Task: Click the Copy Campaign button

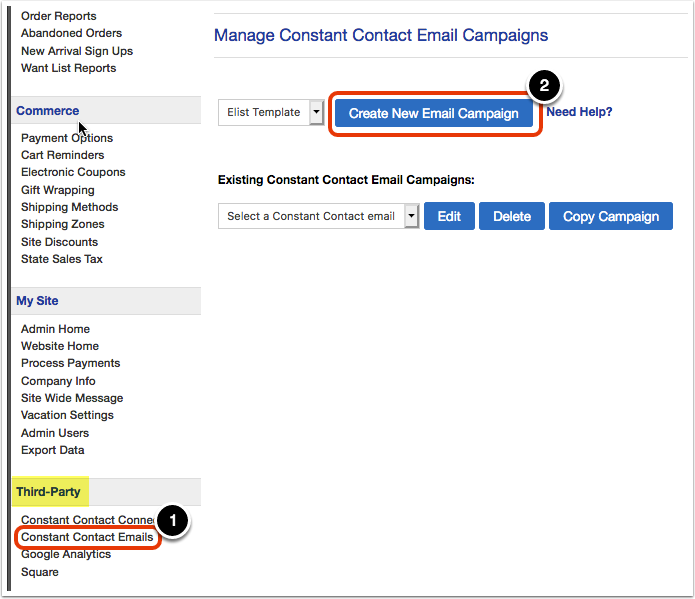Action: click(611, 216)
